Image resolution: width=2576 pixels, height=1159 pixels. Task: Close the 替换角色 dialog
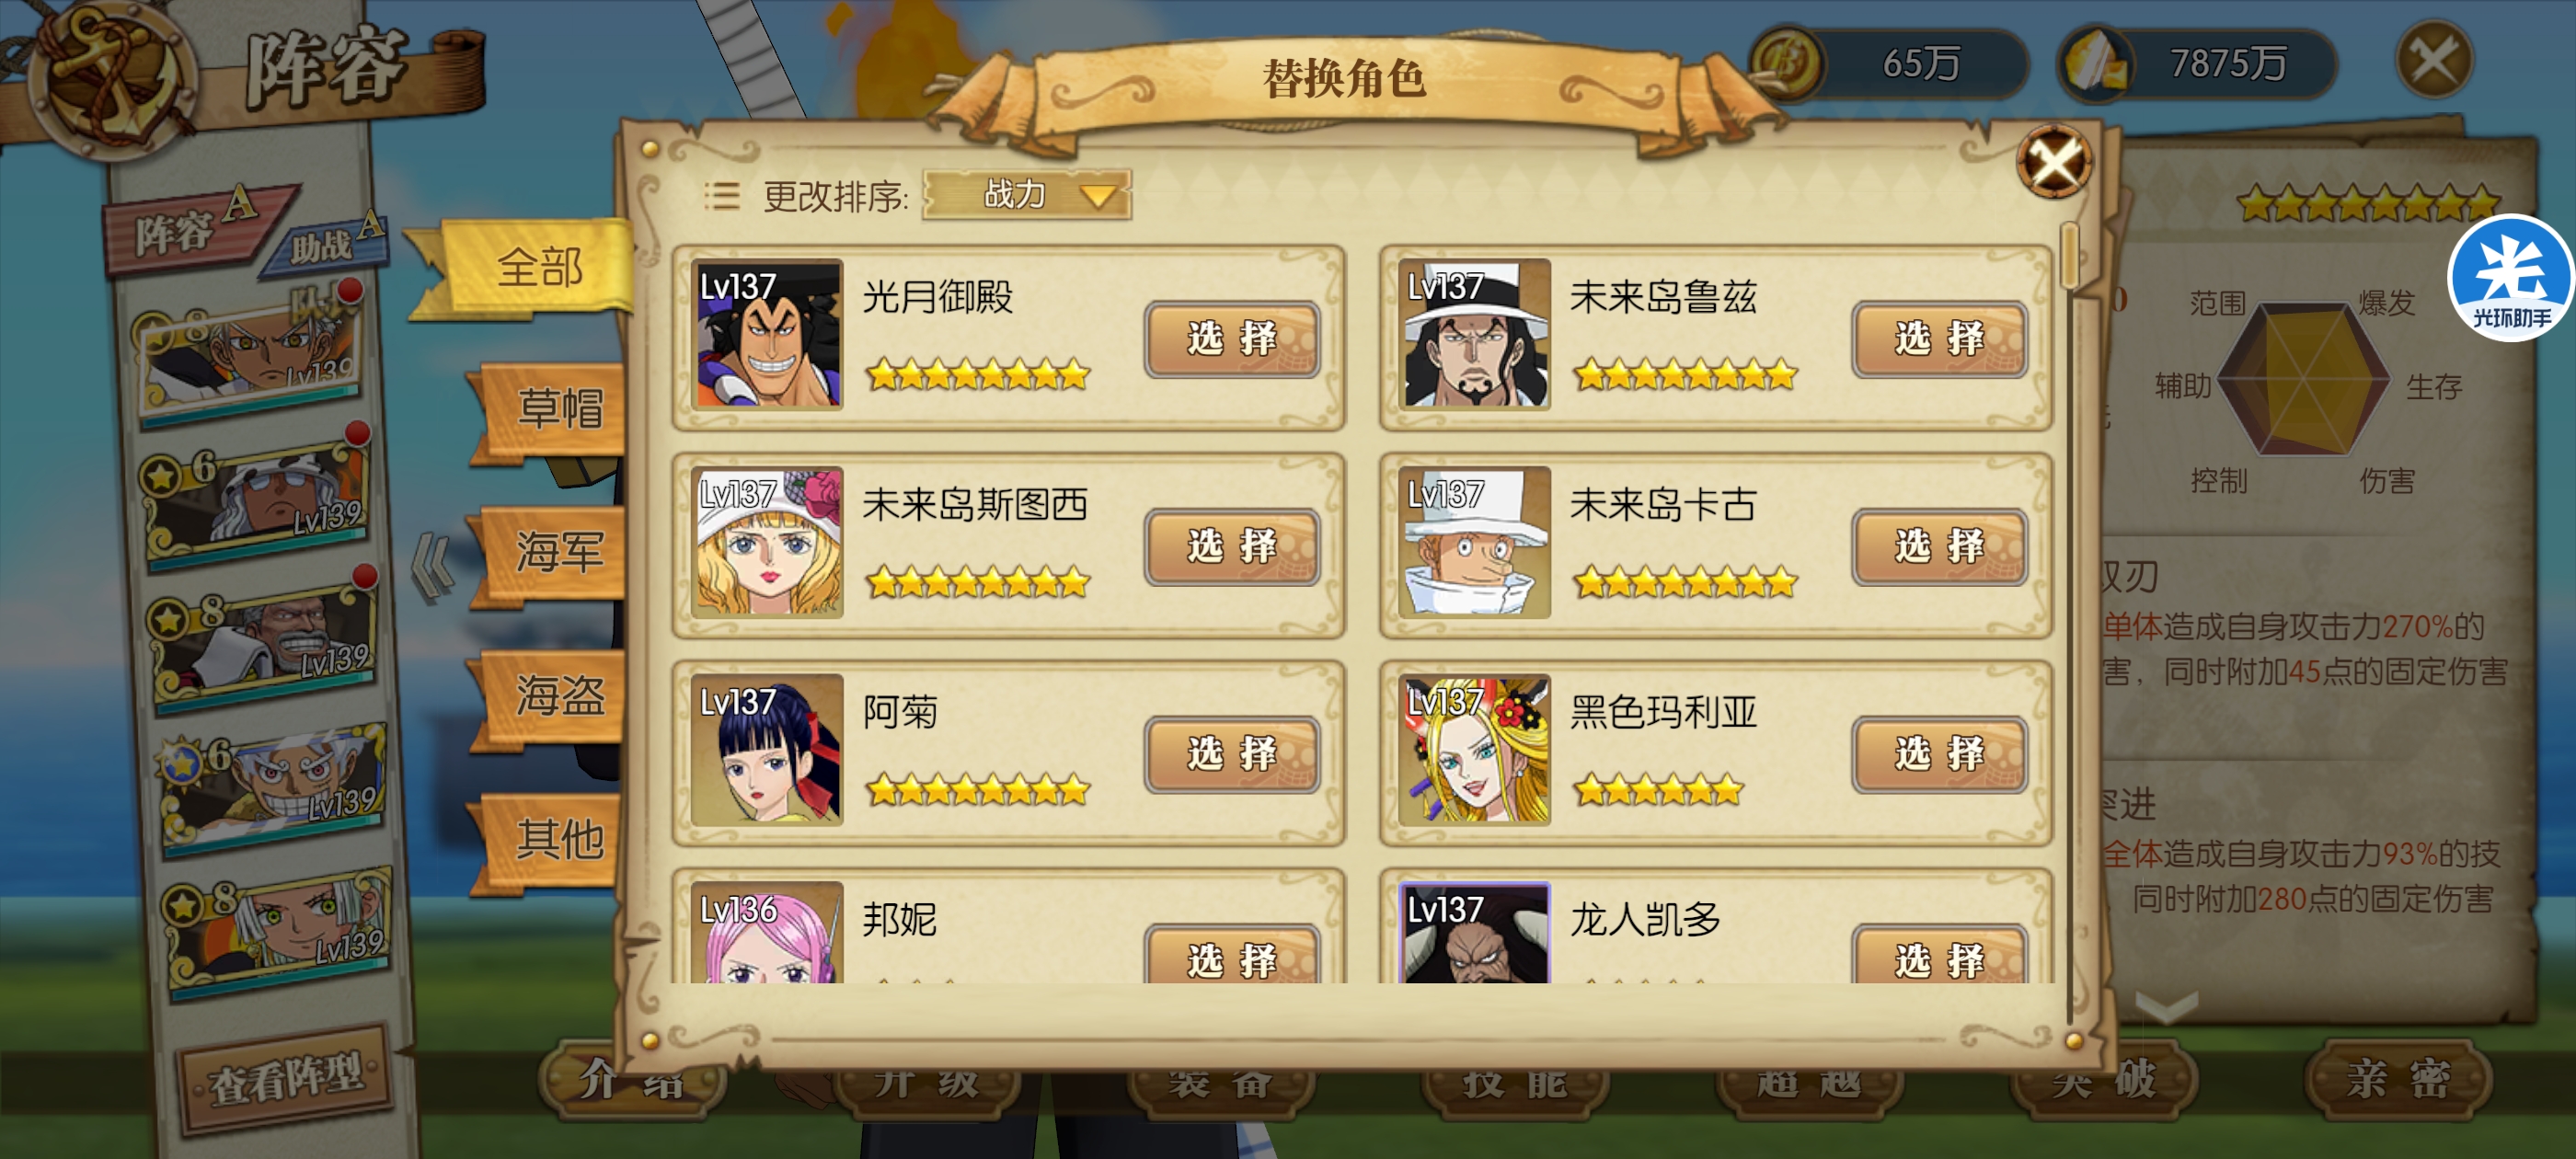coord(2054,161)
